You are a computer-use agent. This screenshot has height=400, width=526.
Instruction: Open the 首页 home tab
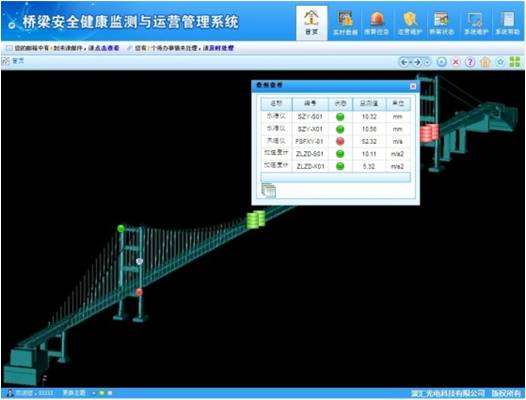pyautogui.click(x=311, y=23)
